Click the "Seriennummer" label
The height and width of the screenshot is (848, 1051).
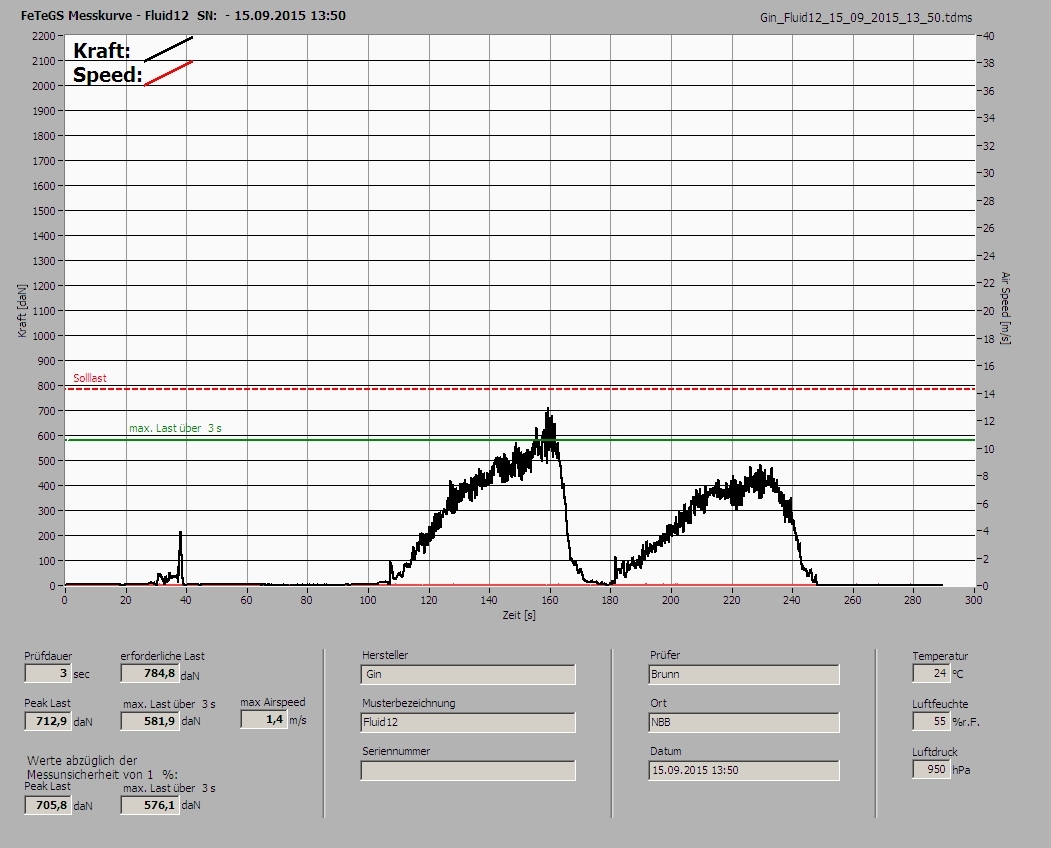[396, 751]
